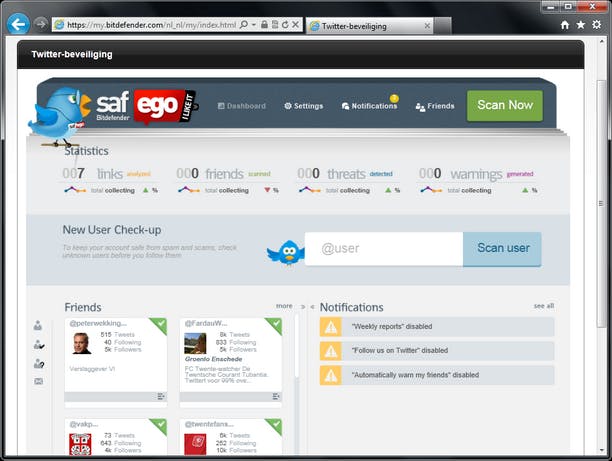The image size is (612, 461).
Task: Open the "Weekly reports" disabled notification
Action: click(437, 327)
